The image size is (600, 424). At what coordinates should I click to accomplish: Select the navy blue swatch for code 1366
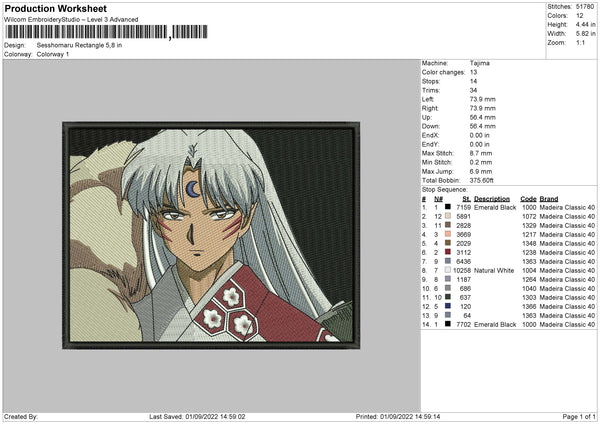tap(448, 306)
